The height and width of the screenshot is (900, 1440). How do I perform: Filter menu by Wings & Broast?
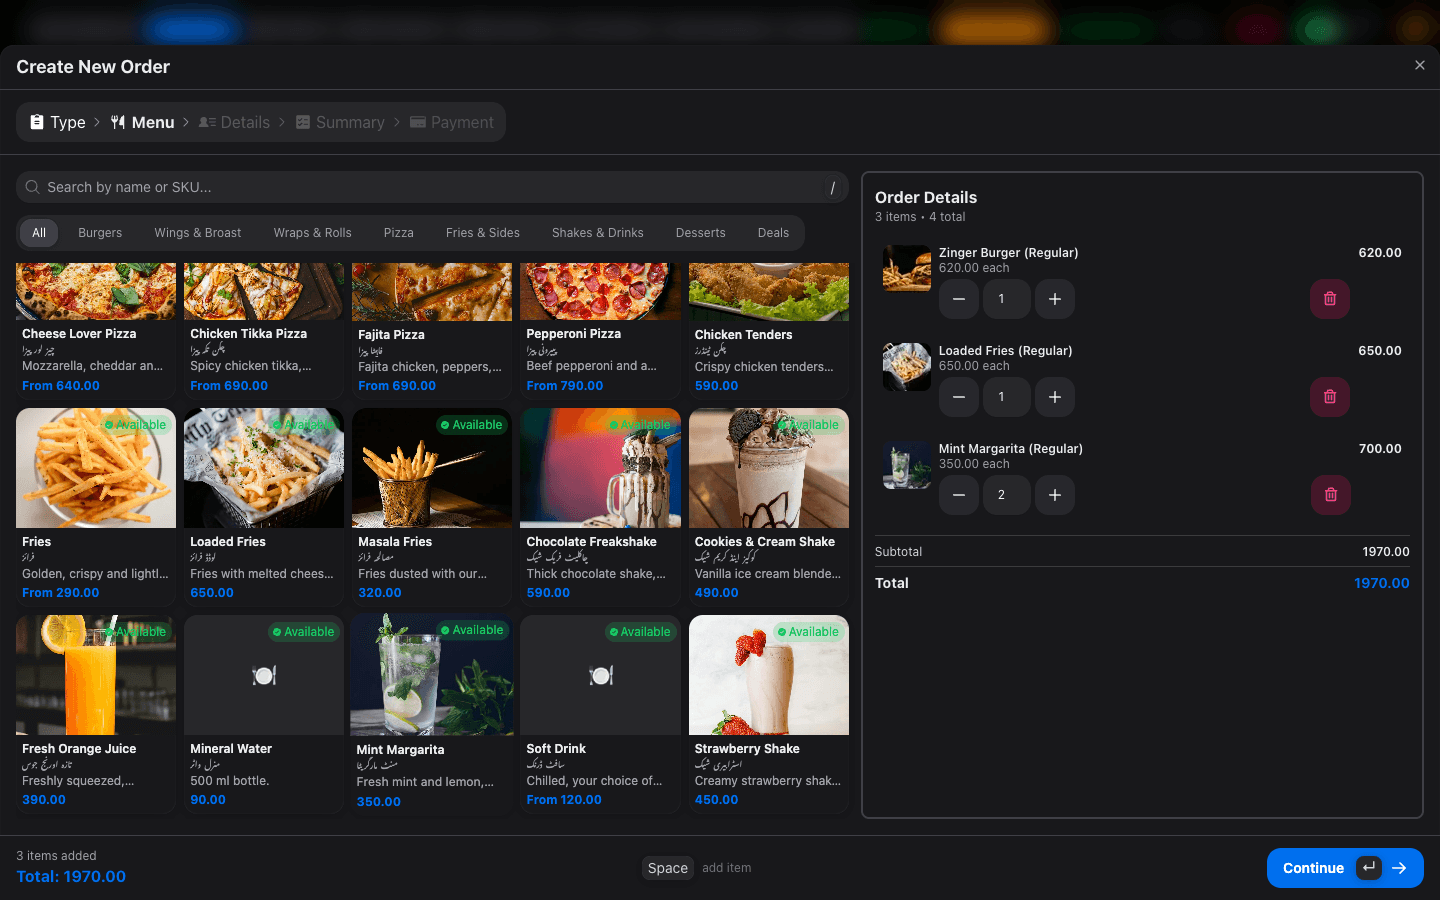(198, 233)
